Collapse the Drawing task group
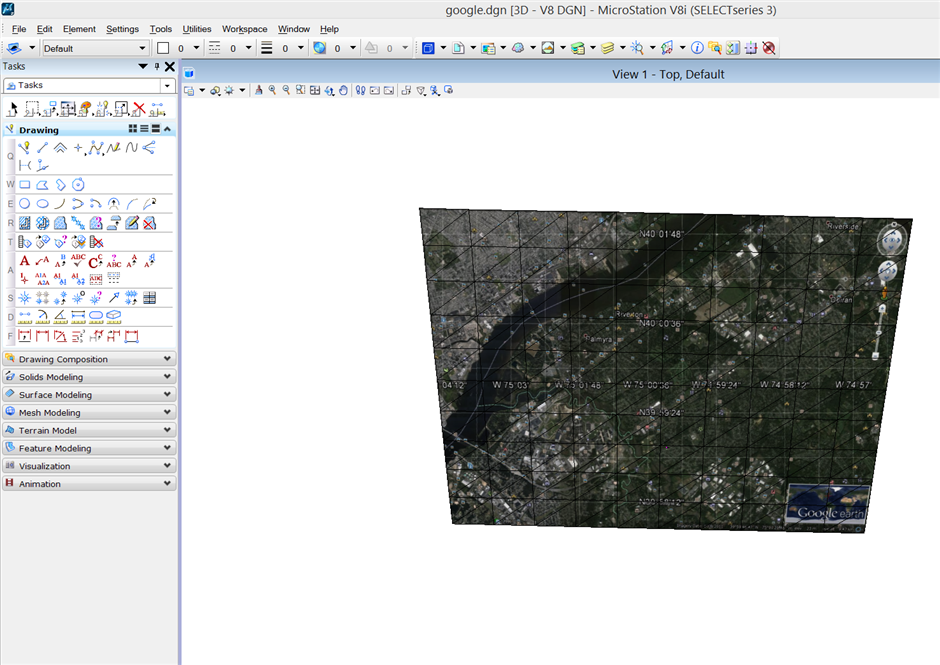 coord(168,129)
